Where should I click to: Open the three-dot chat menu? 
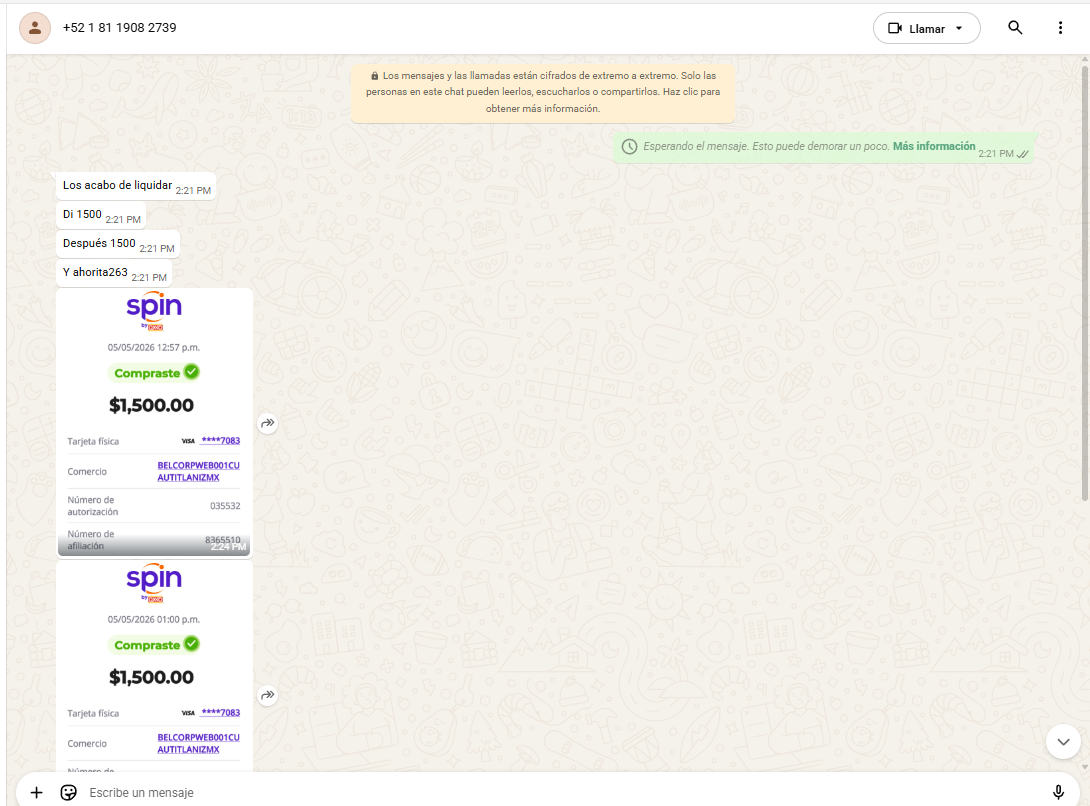click(1060, 28)
